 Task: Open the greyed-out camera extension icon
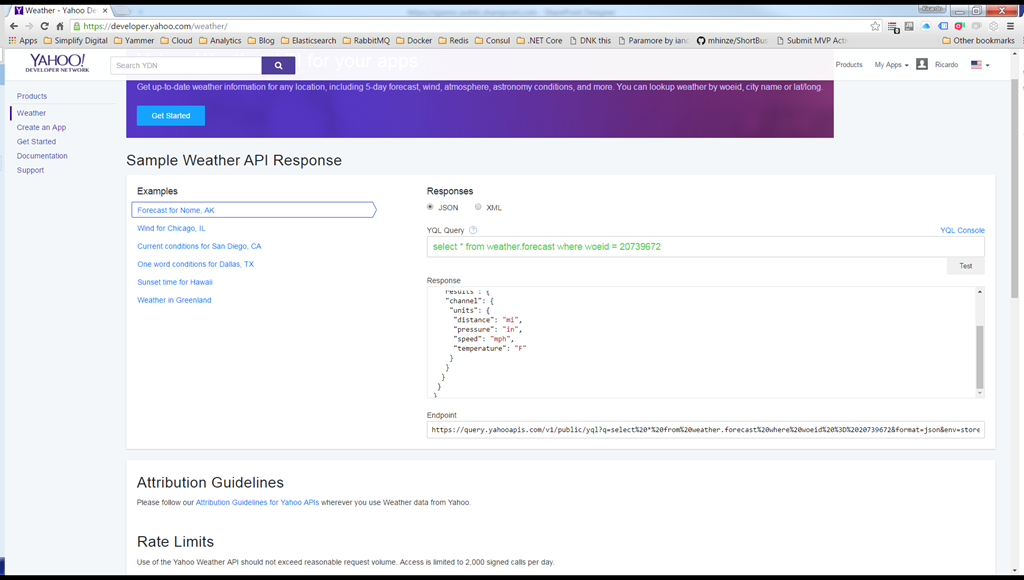tap(976, 26)
